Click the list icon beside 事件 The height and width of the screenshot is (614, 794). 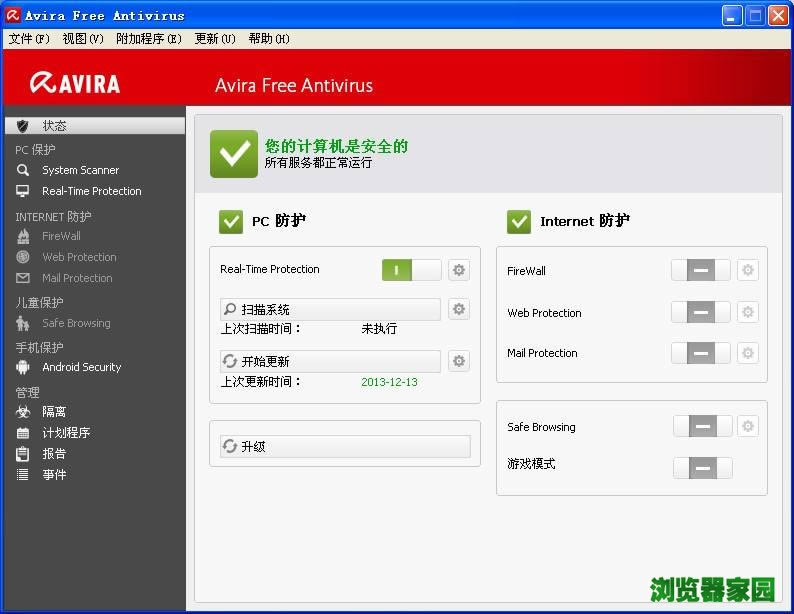(x=22, y=474)
